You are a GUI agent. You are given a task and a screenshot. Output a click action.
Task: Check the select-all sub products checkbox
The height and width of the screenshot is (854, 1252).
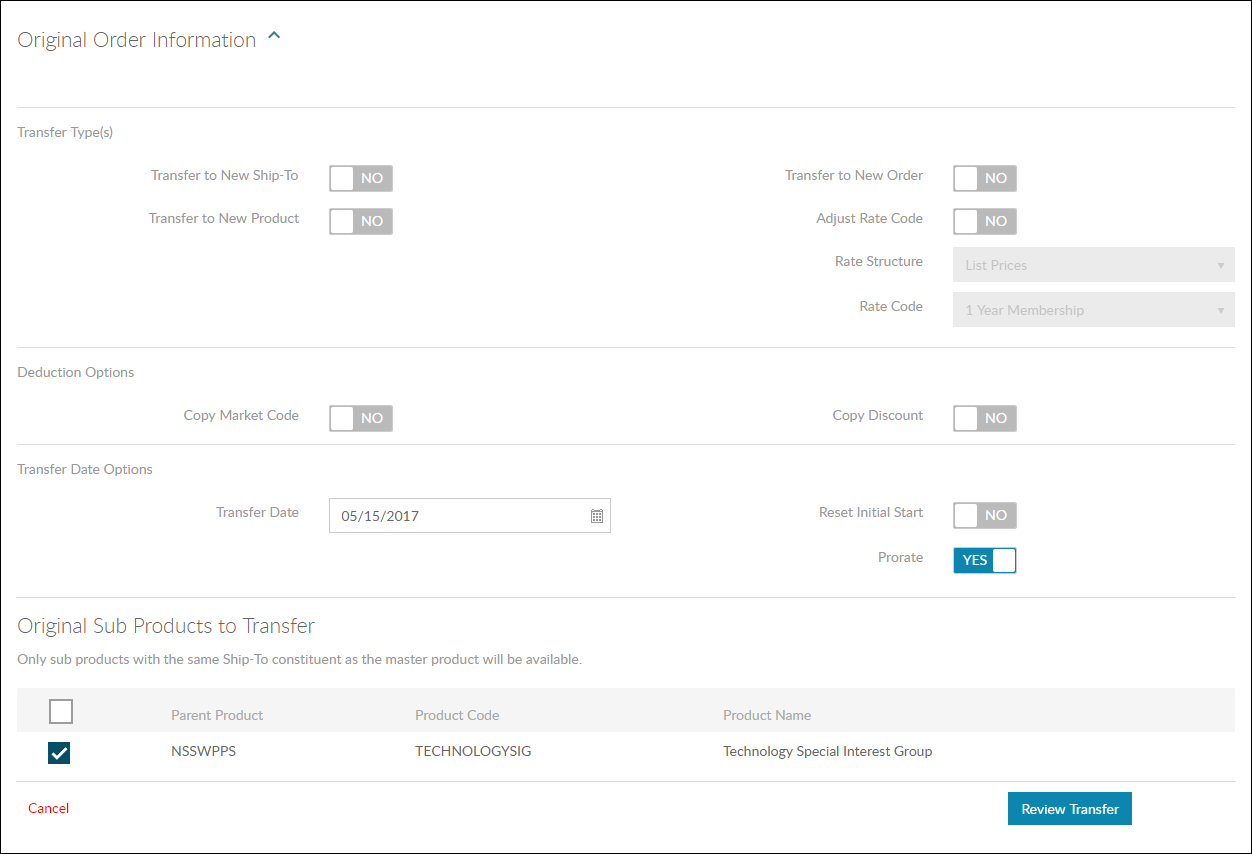point(61,711)
